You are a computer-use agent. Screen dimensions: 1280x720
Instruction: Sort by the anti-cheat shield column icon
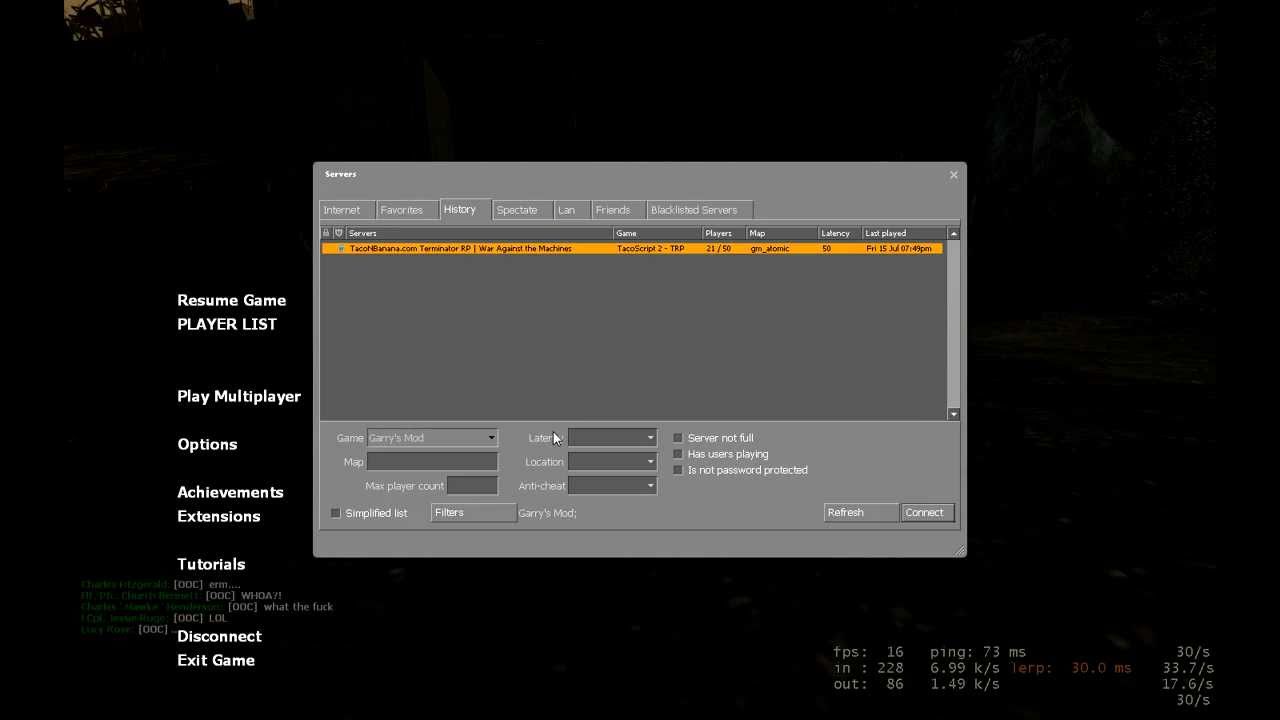click(x=339, y=233)
